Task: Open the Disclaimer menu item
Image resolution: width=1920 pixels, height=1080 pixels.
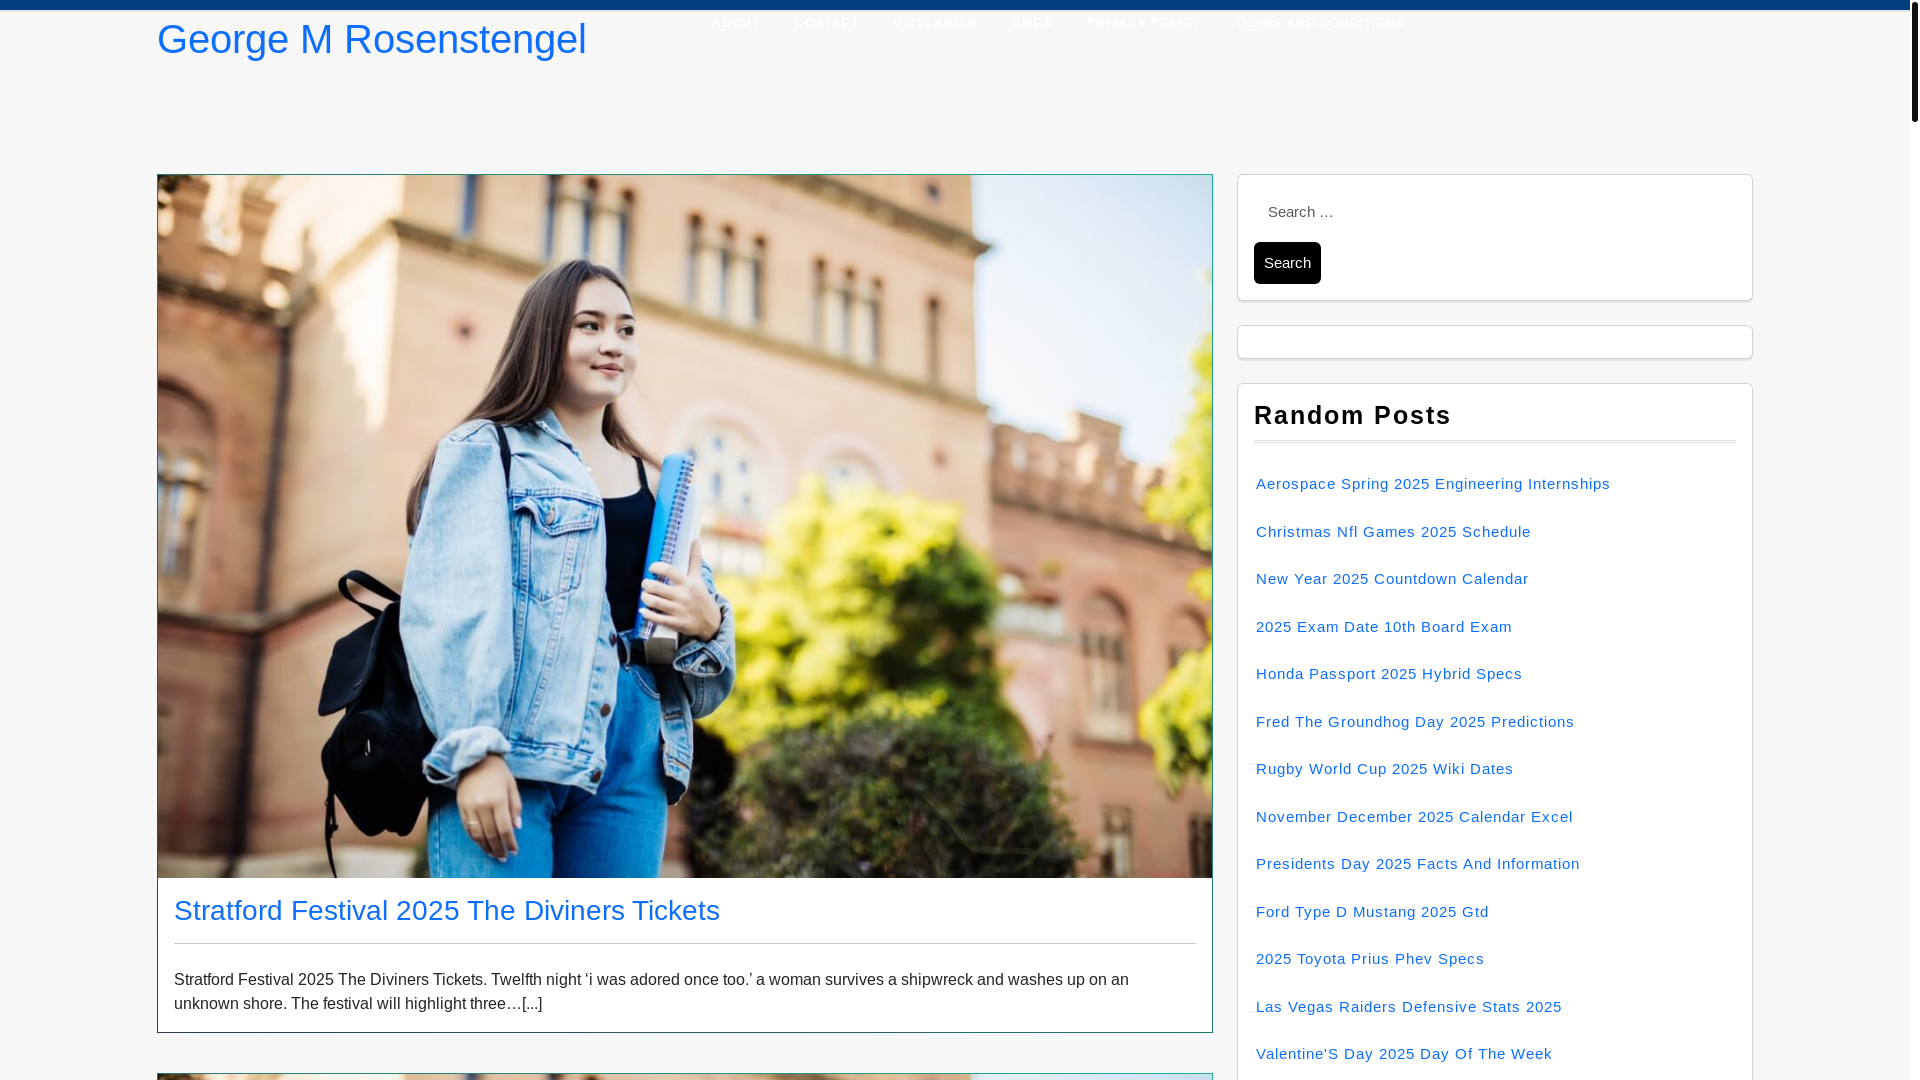Action: click(x=934, y=23)
